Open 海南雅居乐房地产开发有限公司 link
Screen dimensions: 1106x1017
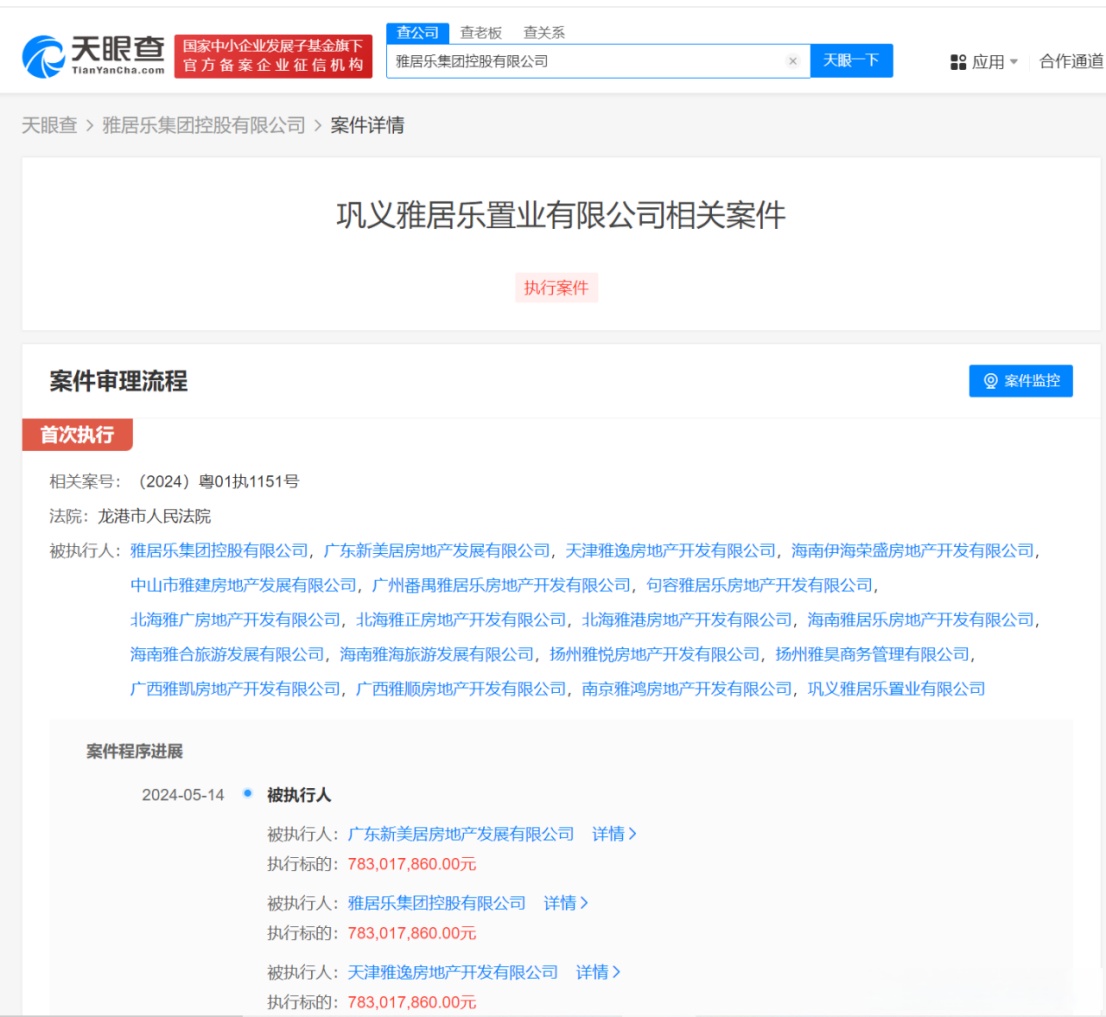(x=920, y=620)
